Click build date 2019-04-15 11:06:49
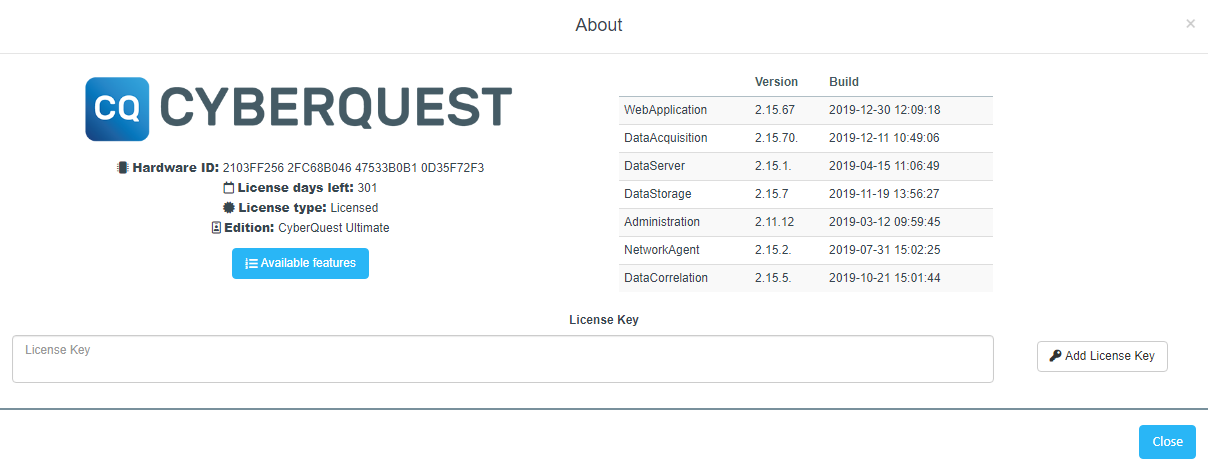This screenshot has width=1208, height=471. [884, 166]
